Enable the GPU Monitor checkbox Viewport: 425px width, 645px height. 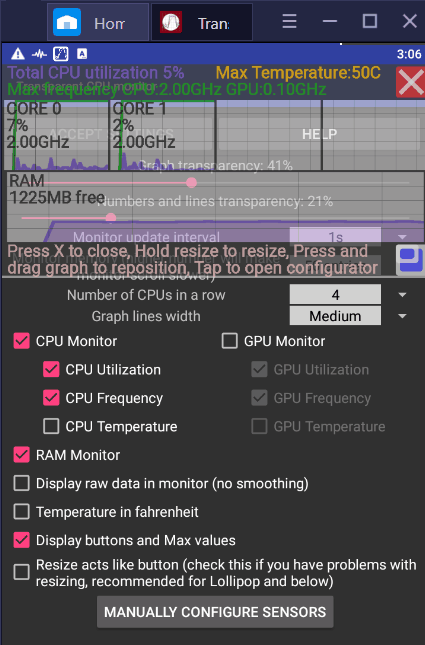[229, 341]
